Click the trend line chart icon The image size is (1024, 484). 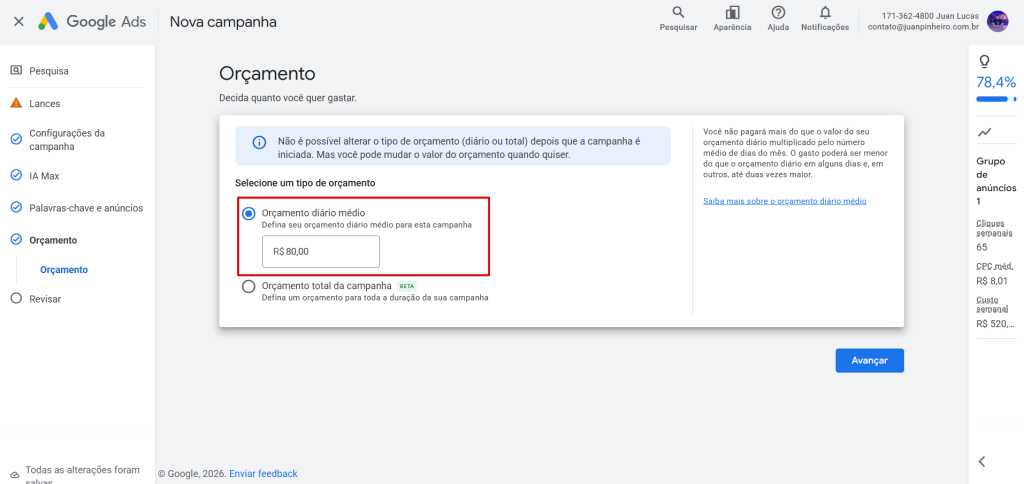pos(984,132)
